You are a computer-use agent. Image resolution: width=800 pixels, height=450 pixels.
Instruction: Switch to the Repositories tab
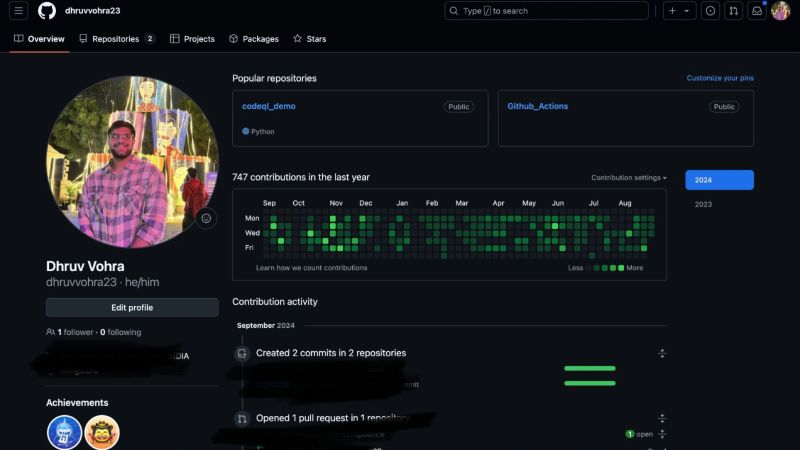pyautogui.click(x=117, y=39)
